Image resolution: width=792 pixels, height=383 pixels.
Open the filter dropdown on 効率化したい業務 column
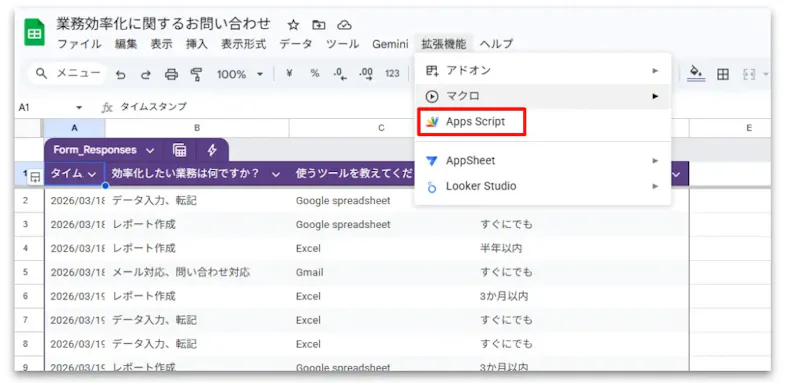[276, 174]
